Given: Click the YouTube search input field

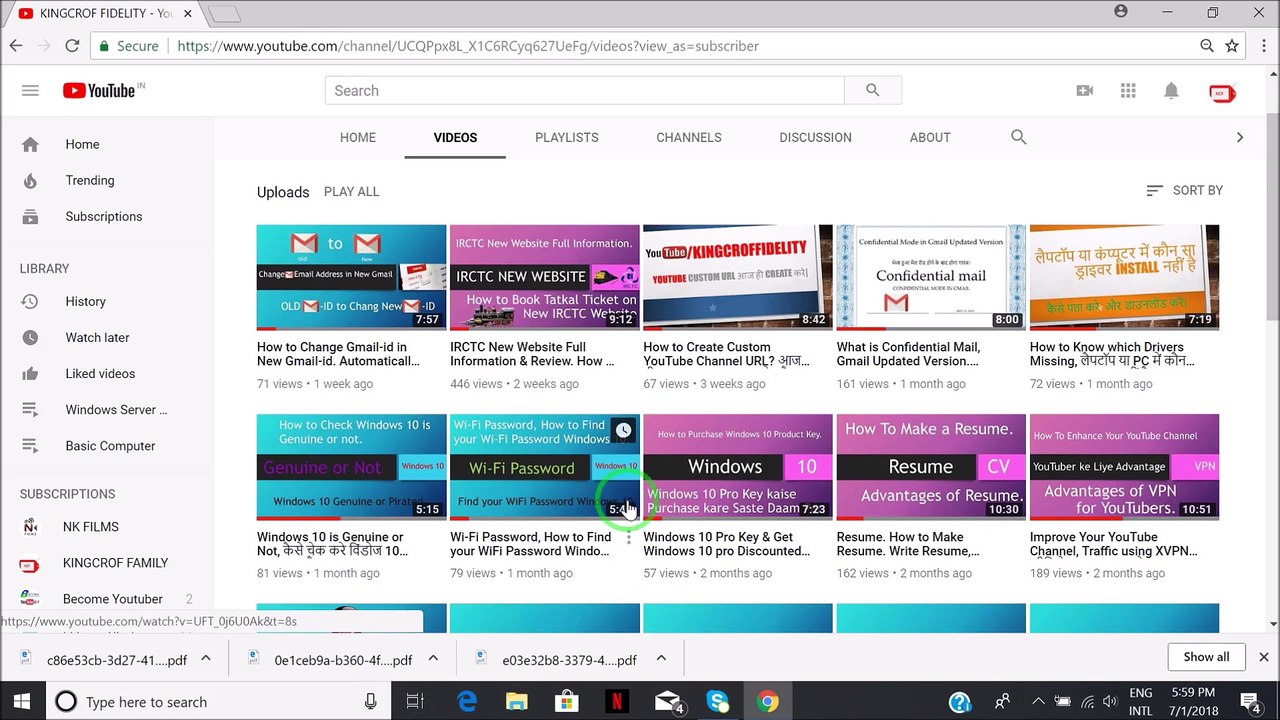Looking at the screenshot, I should (x=584, y=91).
